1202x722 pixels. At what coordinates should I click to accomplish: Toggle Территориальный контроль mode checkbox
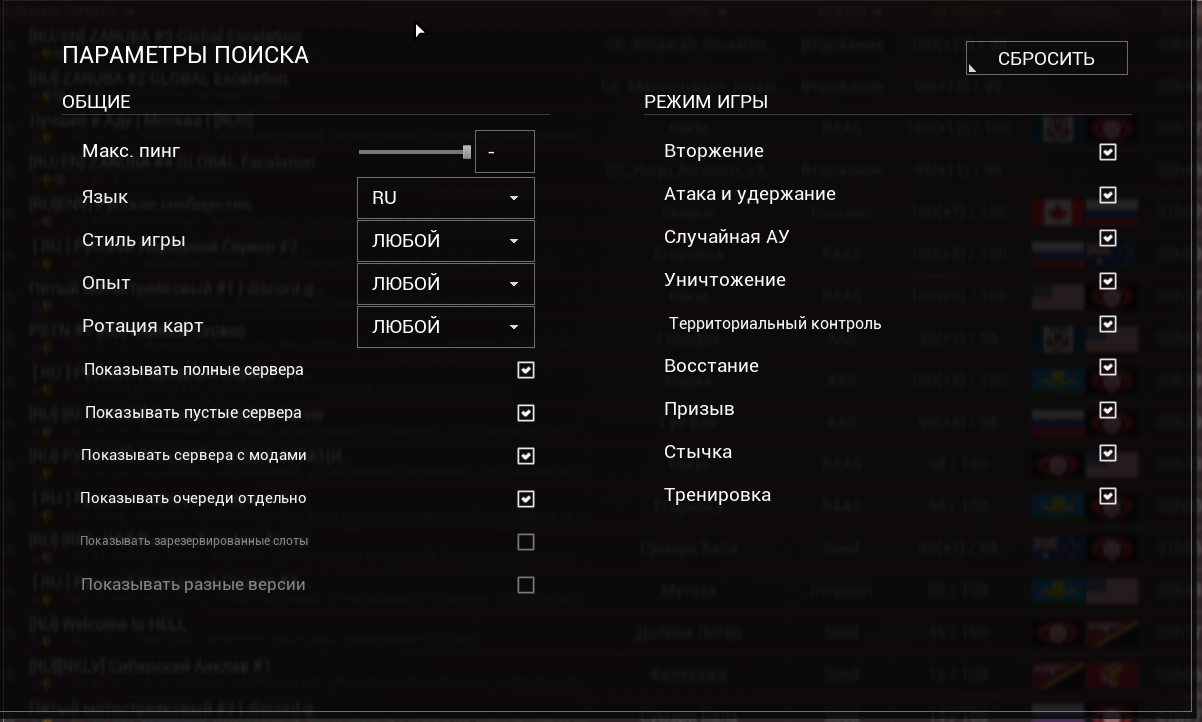pyautogui.click(x=1108, y=324)
